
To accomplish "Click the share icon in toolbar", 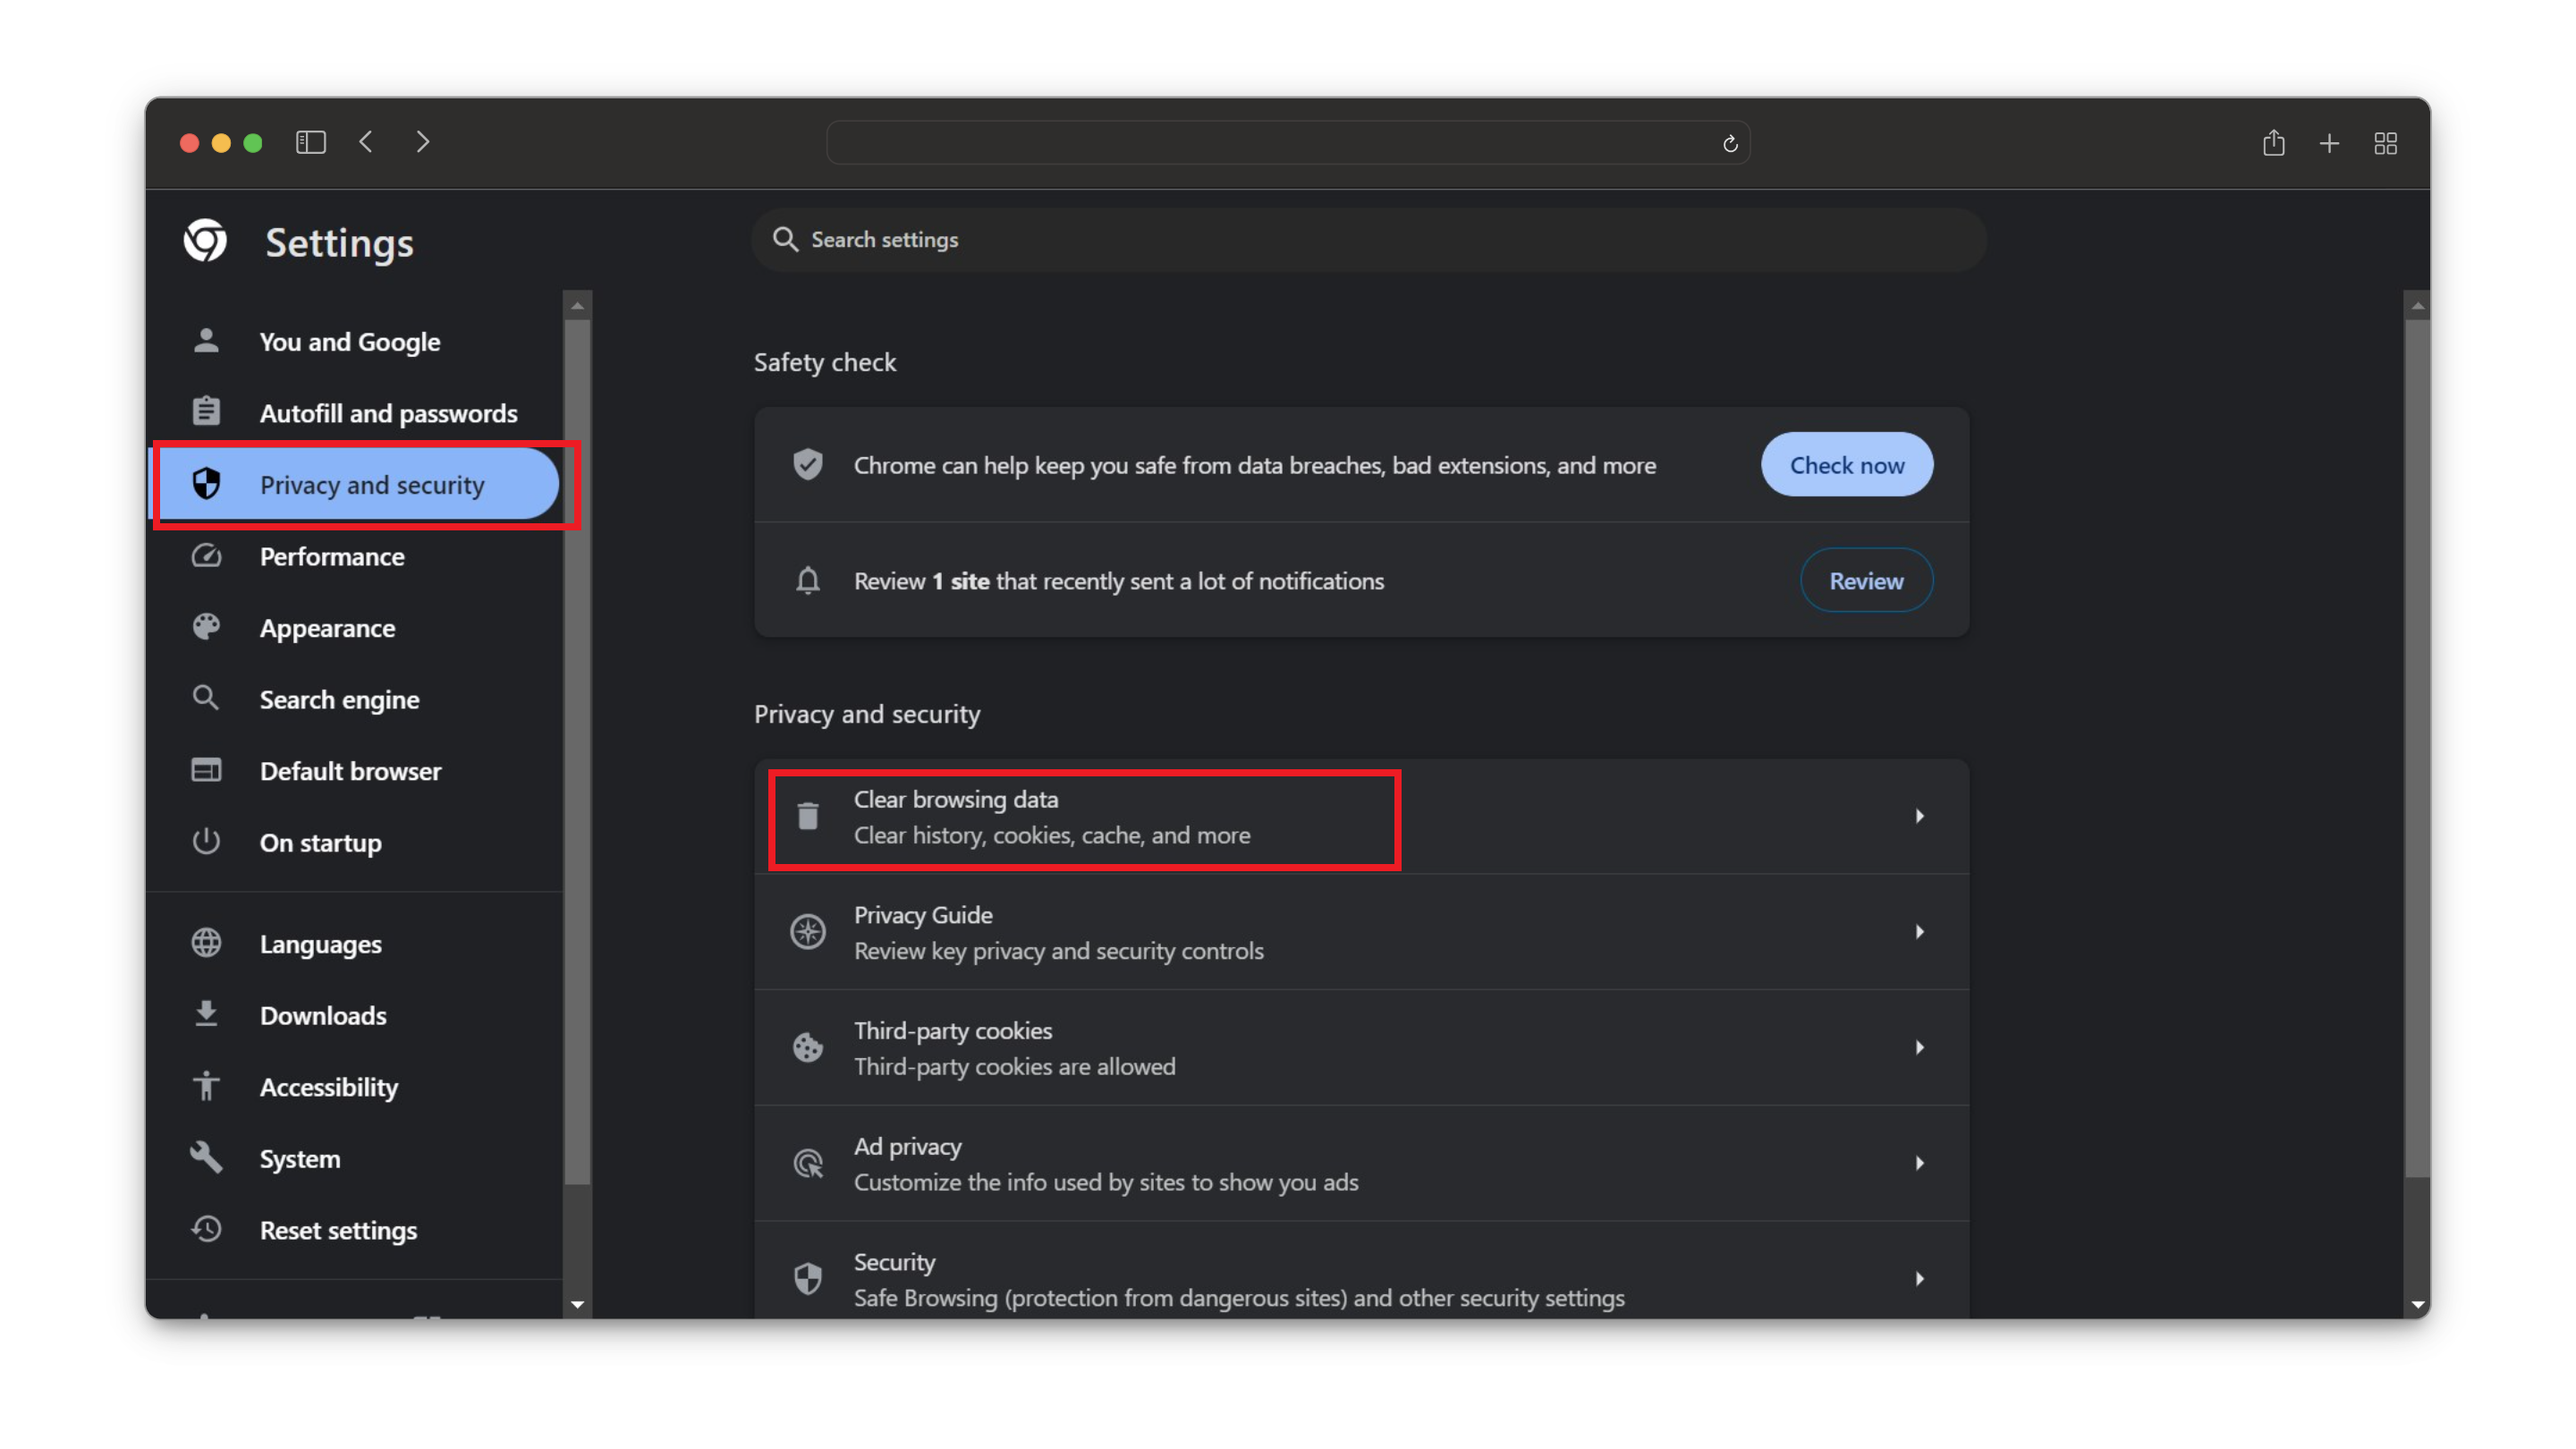I will click(x=2273, y=143).
